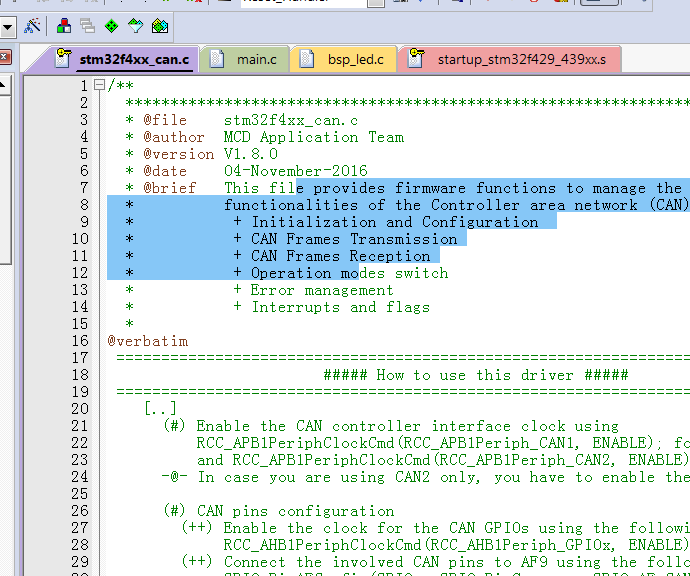The image size is (690, 576).
Task: Open the target selection dropdown arrow
Action: (7, 25)
